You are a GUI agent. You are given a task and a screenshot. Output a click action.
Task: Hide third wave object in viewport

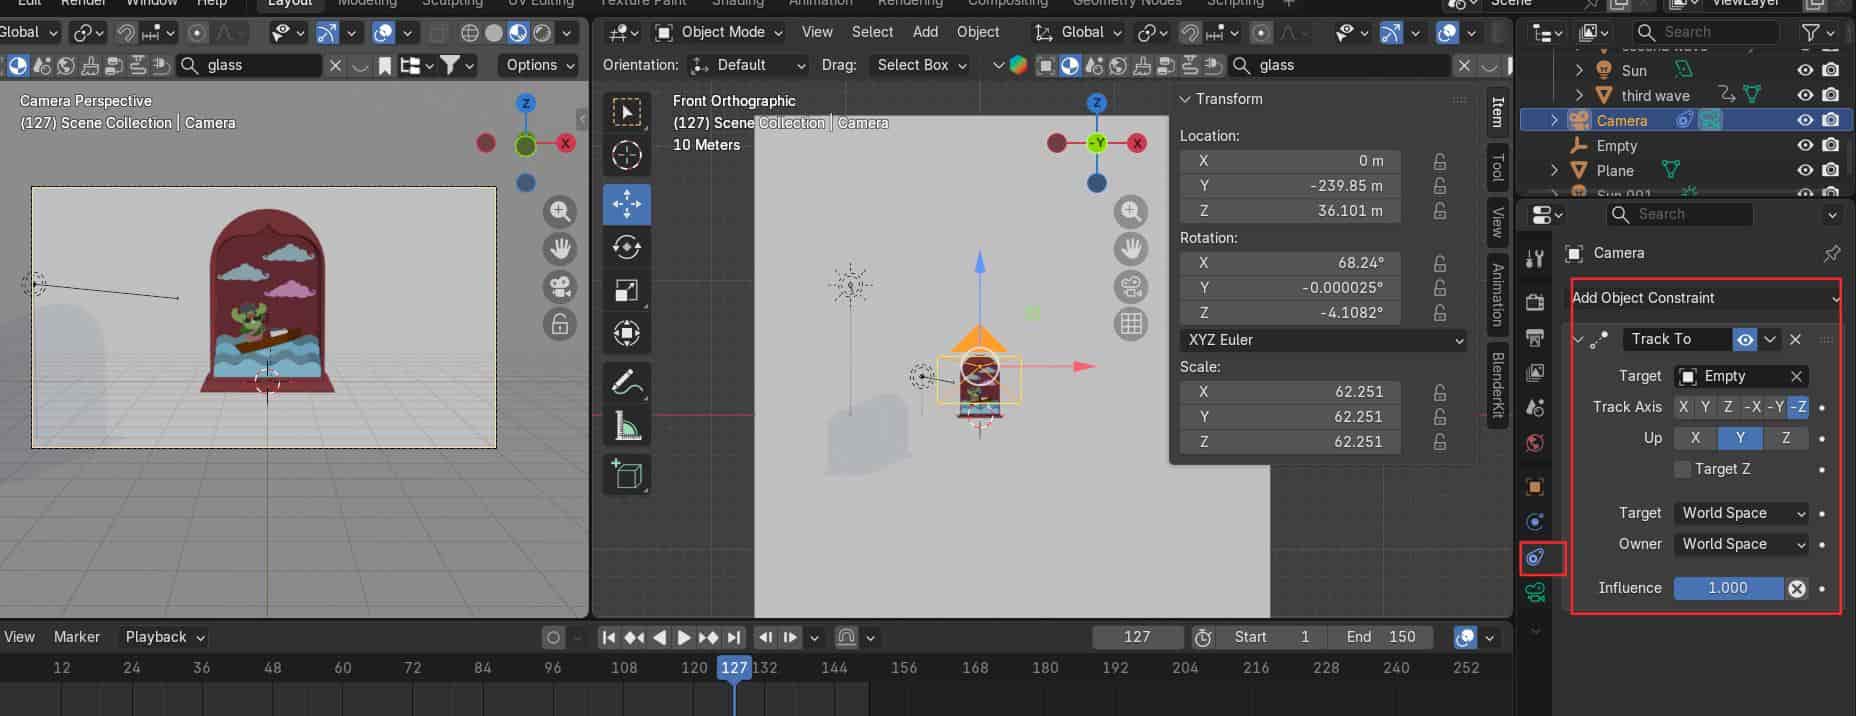coord(1805,95)
